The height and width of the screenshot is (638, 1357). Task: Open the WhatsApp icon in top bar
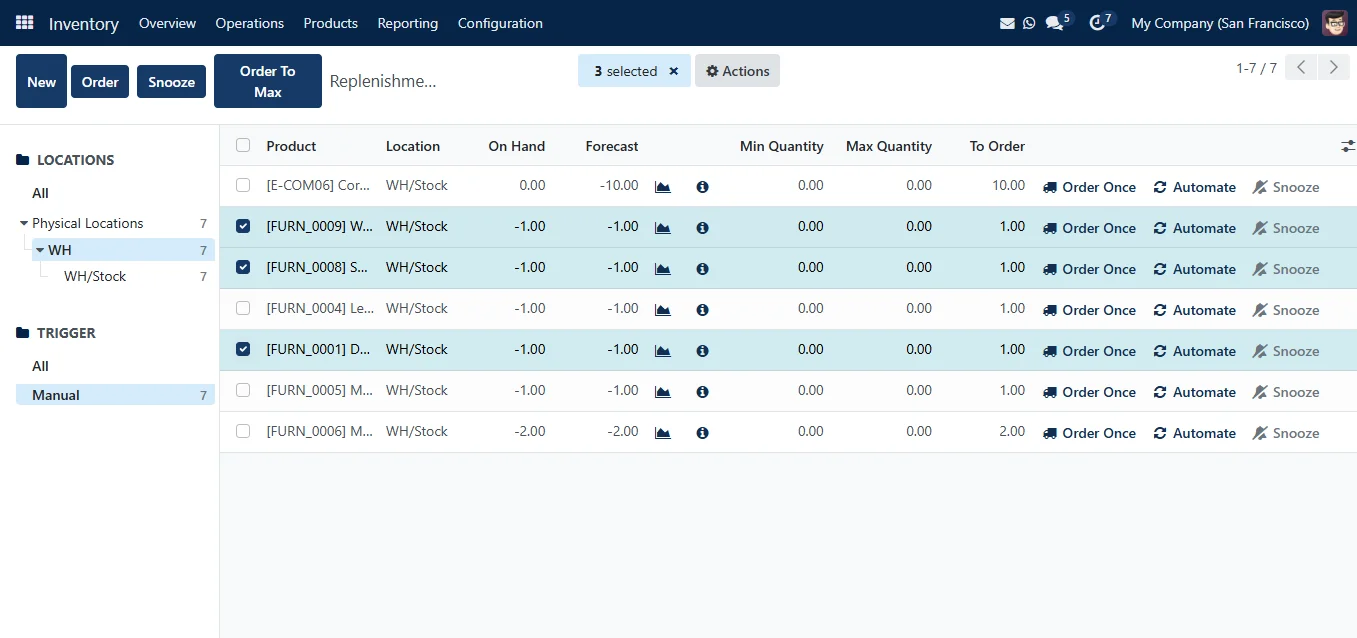1029,23
